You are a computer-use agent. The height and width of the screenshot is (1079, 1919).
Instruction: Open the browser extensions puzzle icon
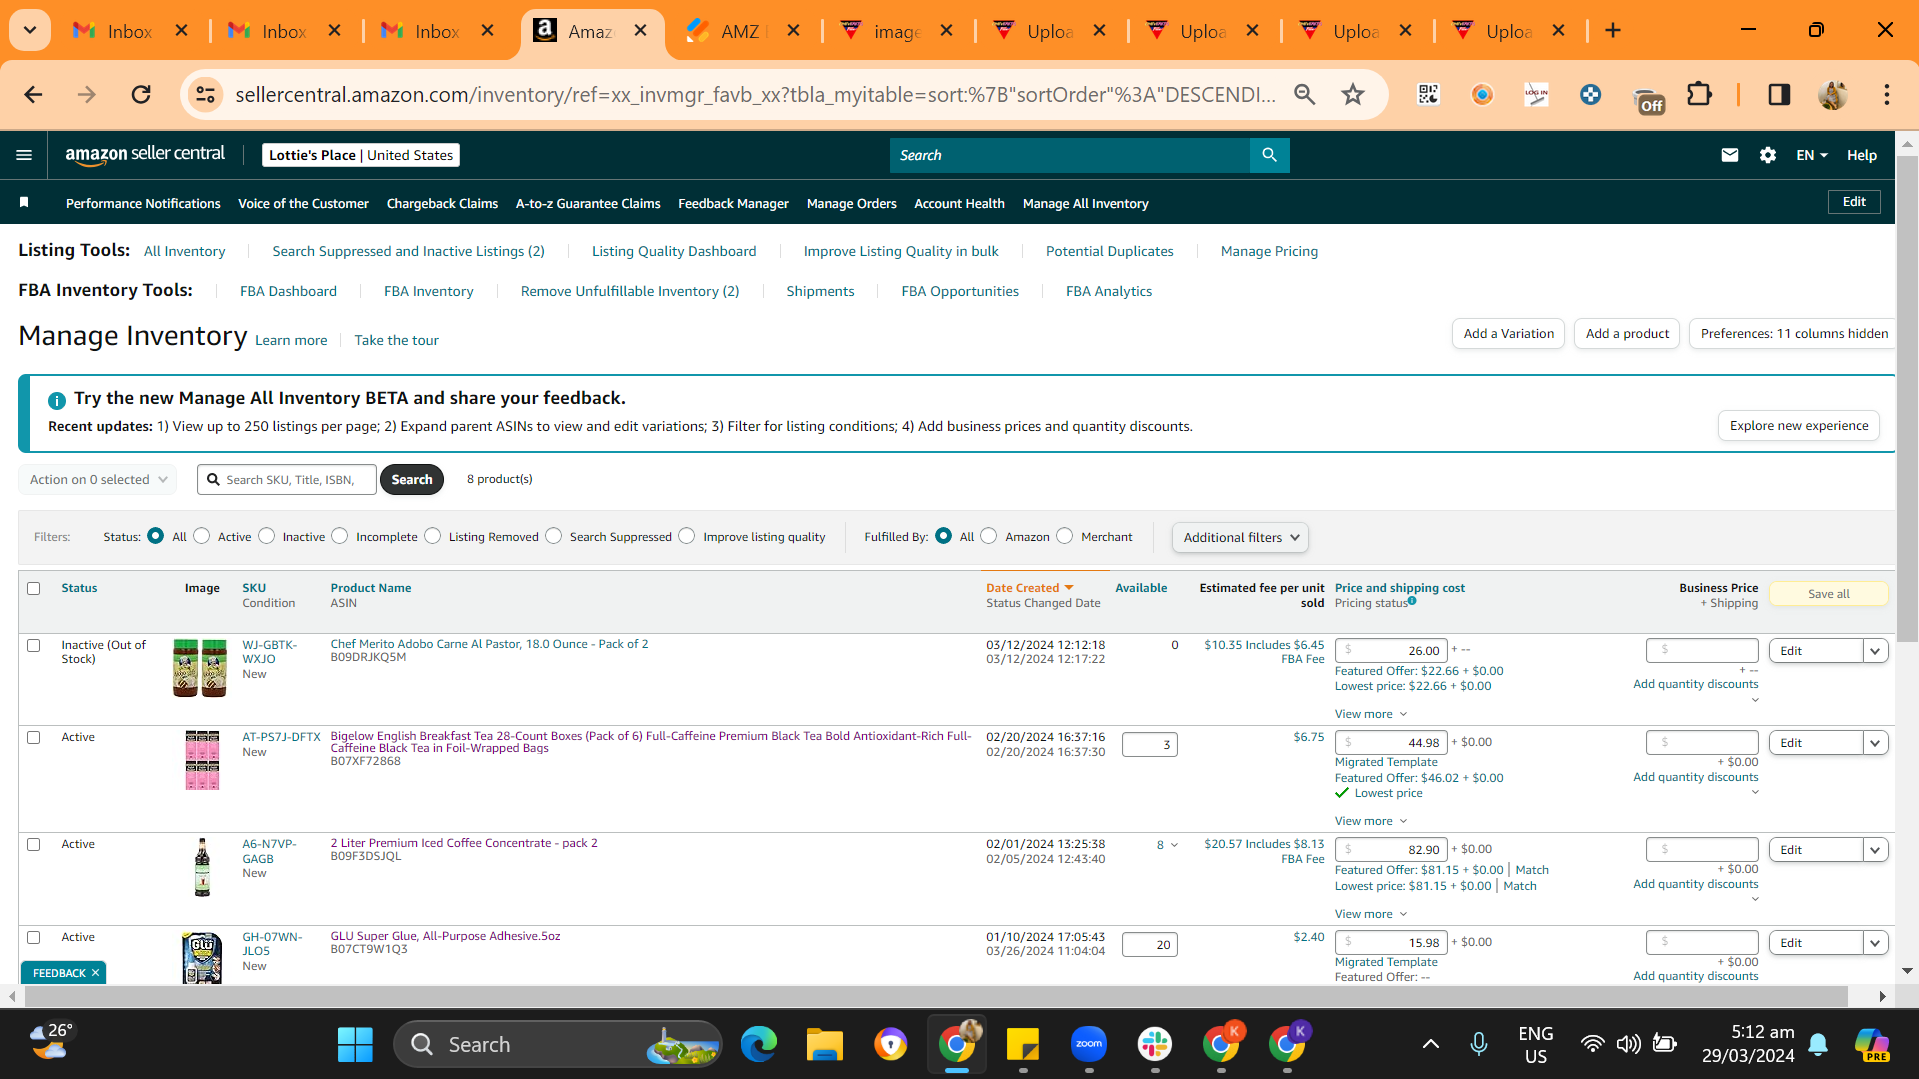(1699, 95)
